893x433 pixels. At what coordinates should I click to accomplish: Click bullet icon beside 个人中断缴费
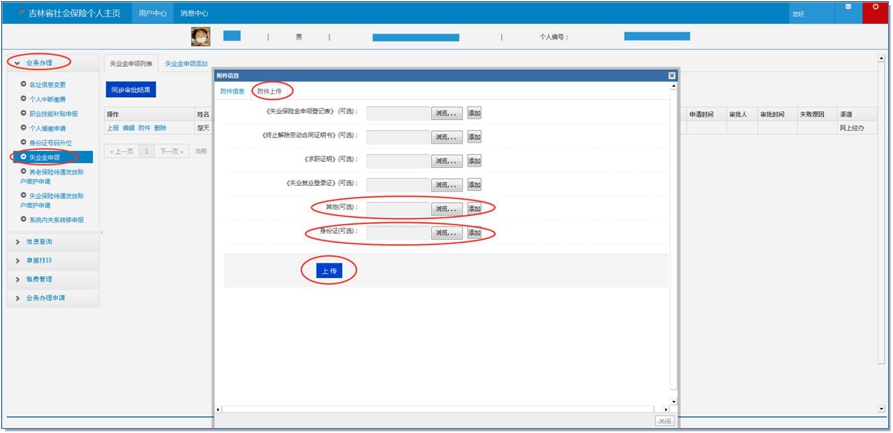23,99
